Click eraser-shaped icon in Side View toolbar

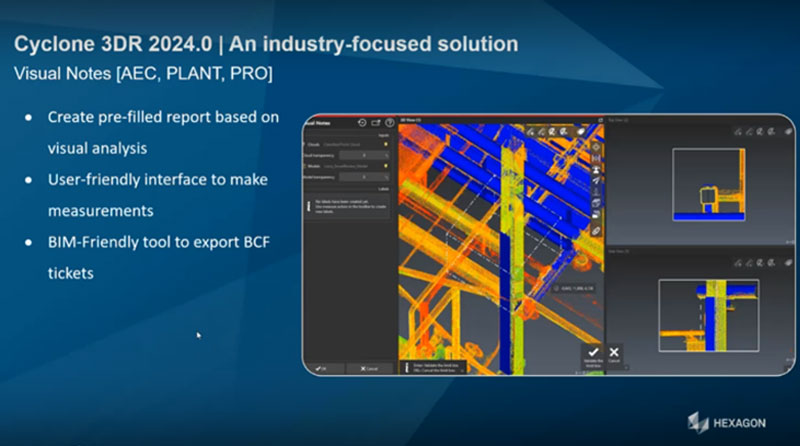pos(788,263)
